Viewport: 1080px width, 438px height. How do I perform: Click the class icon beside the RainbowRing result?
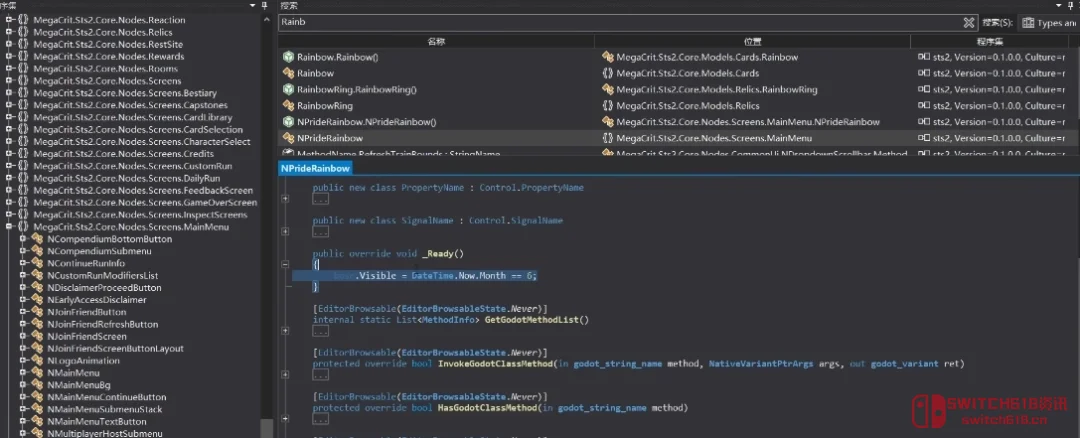point(289,105)
